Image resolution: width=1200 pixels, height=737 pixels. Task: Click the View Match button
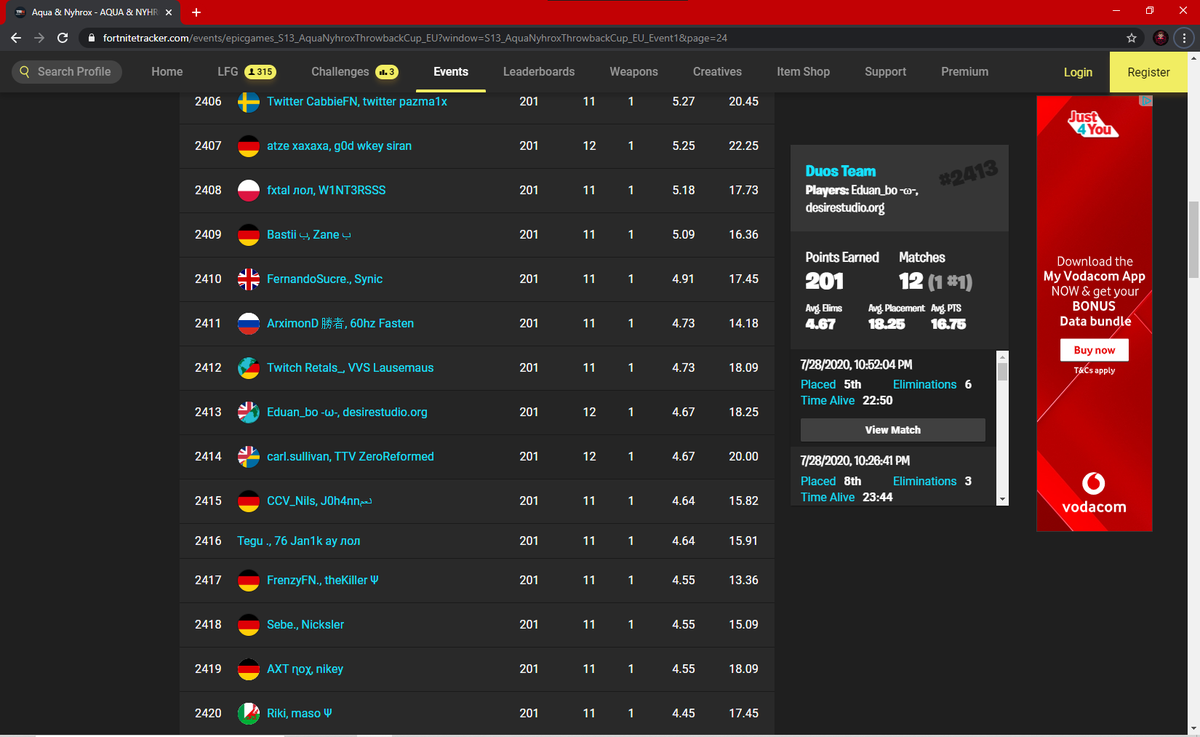893,430
